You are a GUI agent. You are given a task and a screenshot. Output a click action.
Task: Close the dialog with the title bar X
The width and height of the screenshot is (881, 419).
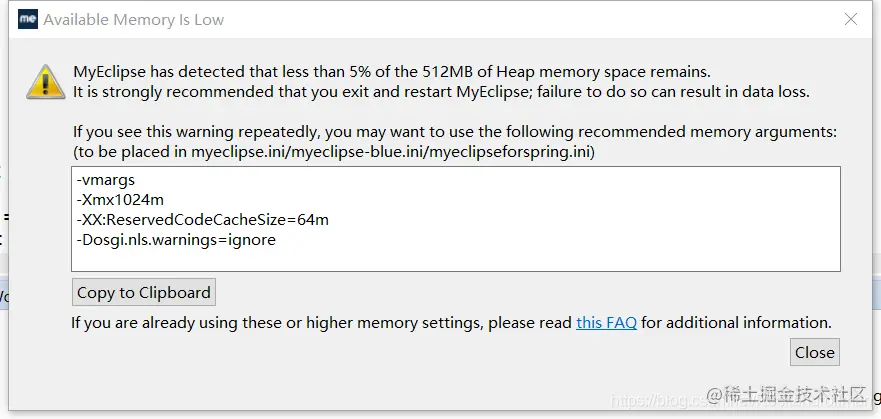point(851,19)
